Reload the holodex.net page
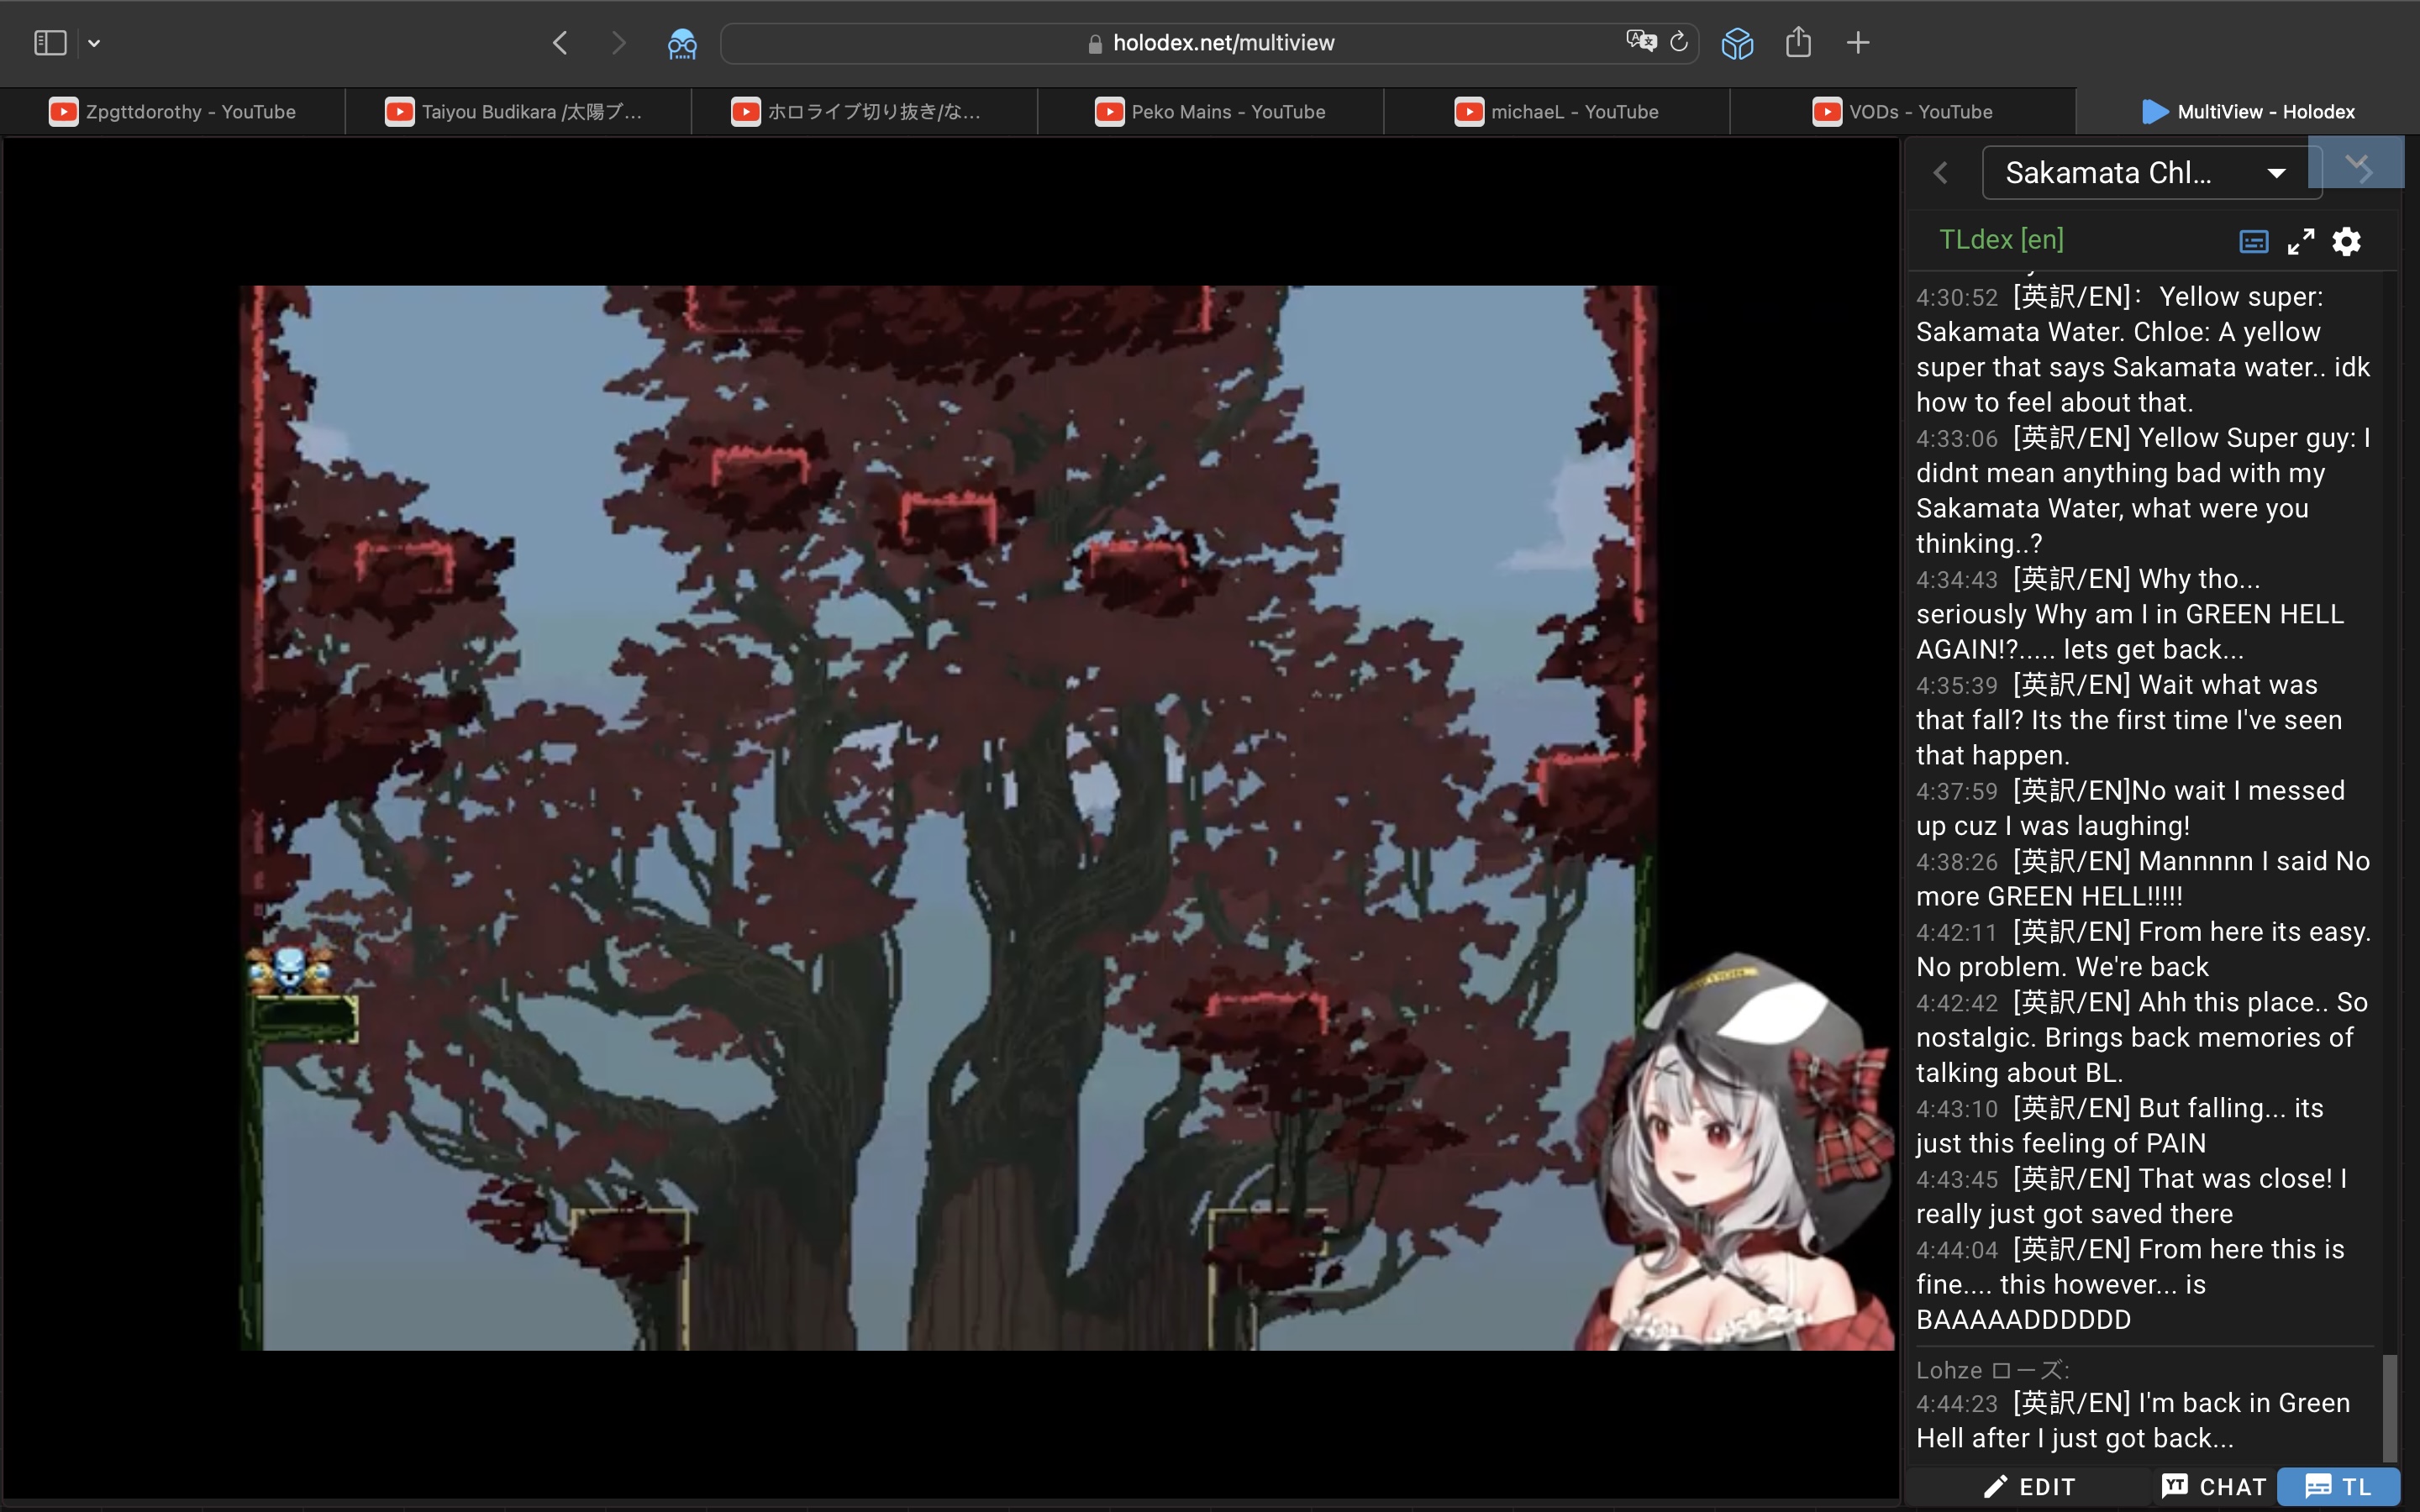This screenshot has height=1512, width=2420. click(1680, 42)
